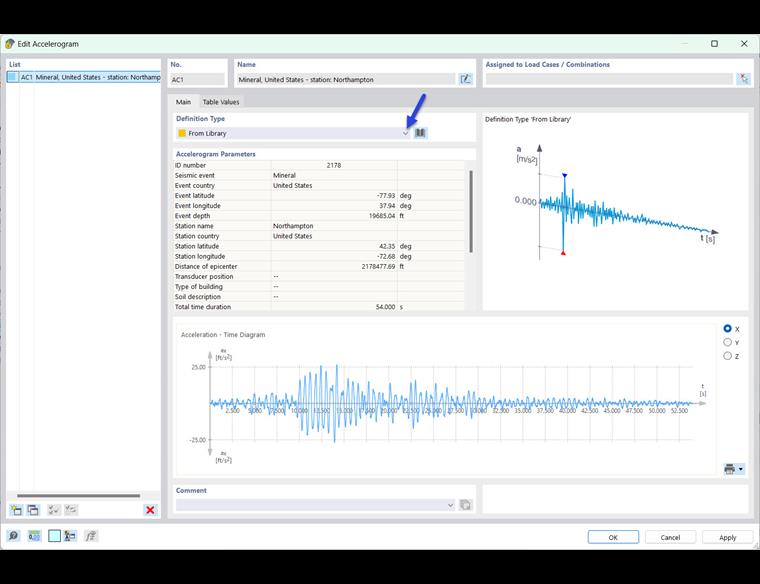Screen dimensions: 760x584
Task: Click the Event longitude value 37.94
Action: (x=387, y=206)
